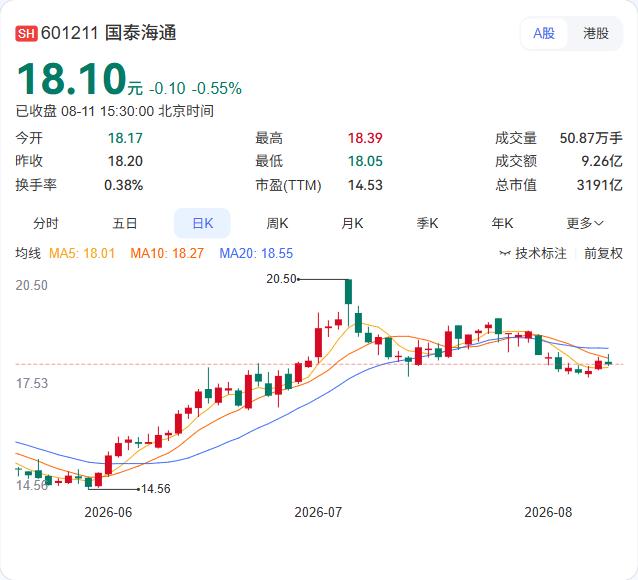The width and height of the screenshot is (638, 580).
Task: Switch to the 港股 market toggle
Action: [596, 33]
